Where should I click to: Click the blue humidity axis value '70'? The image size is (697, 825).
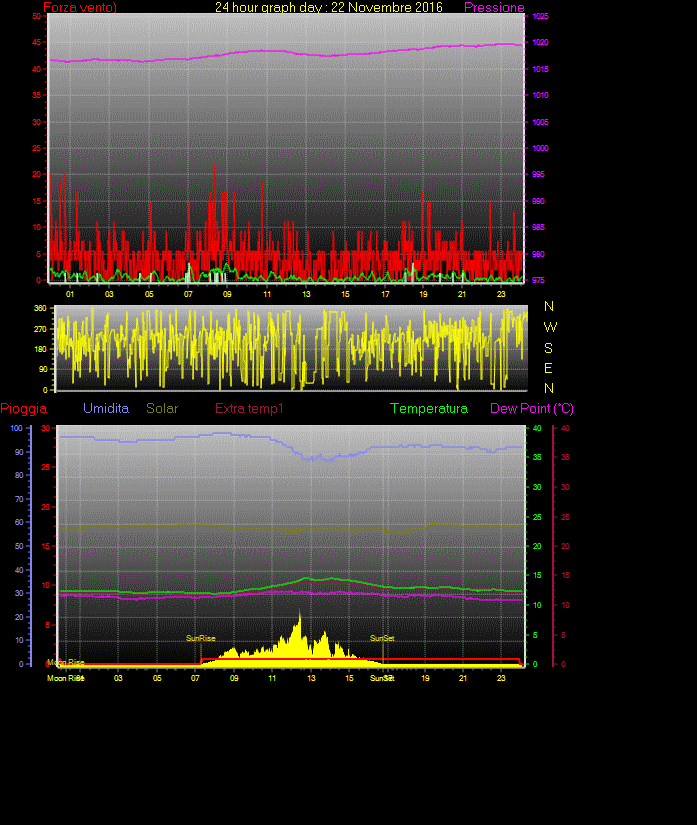[x=19, y=499]
